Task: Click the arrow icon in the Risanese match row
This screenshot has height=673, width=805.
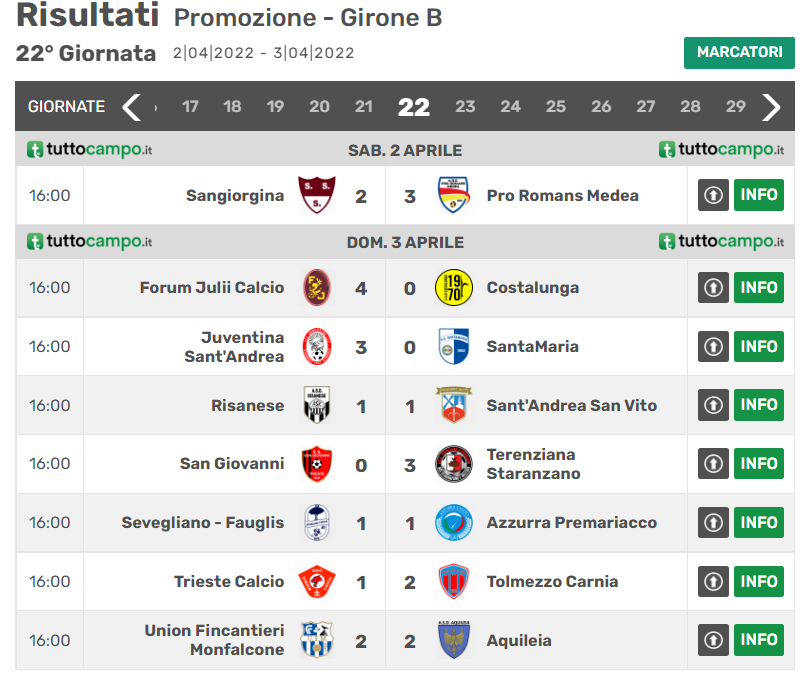Action: pyautogui.click(x=713, y=405)
